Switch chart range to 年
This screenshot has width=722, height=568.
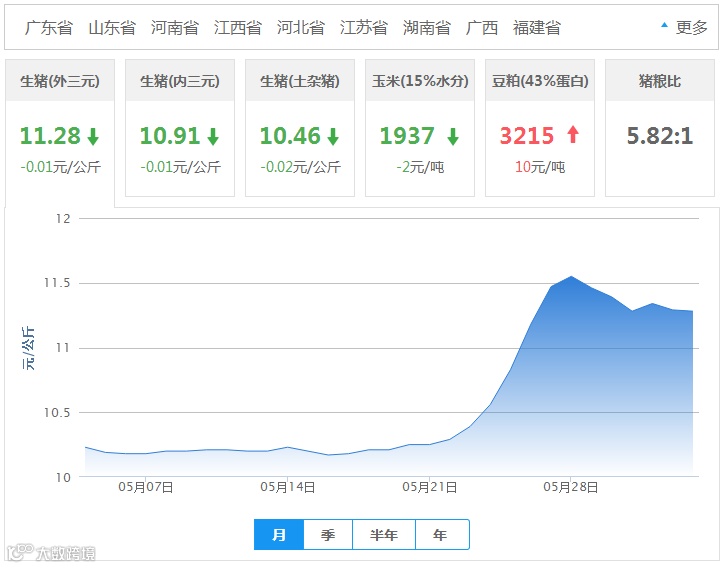(x=442, y=534)
